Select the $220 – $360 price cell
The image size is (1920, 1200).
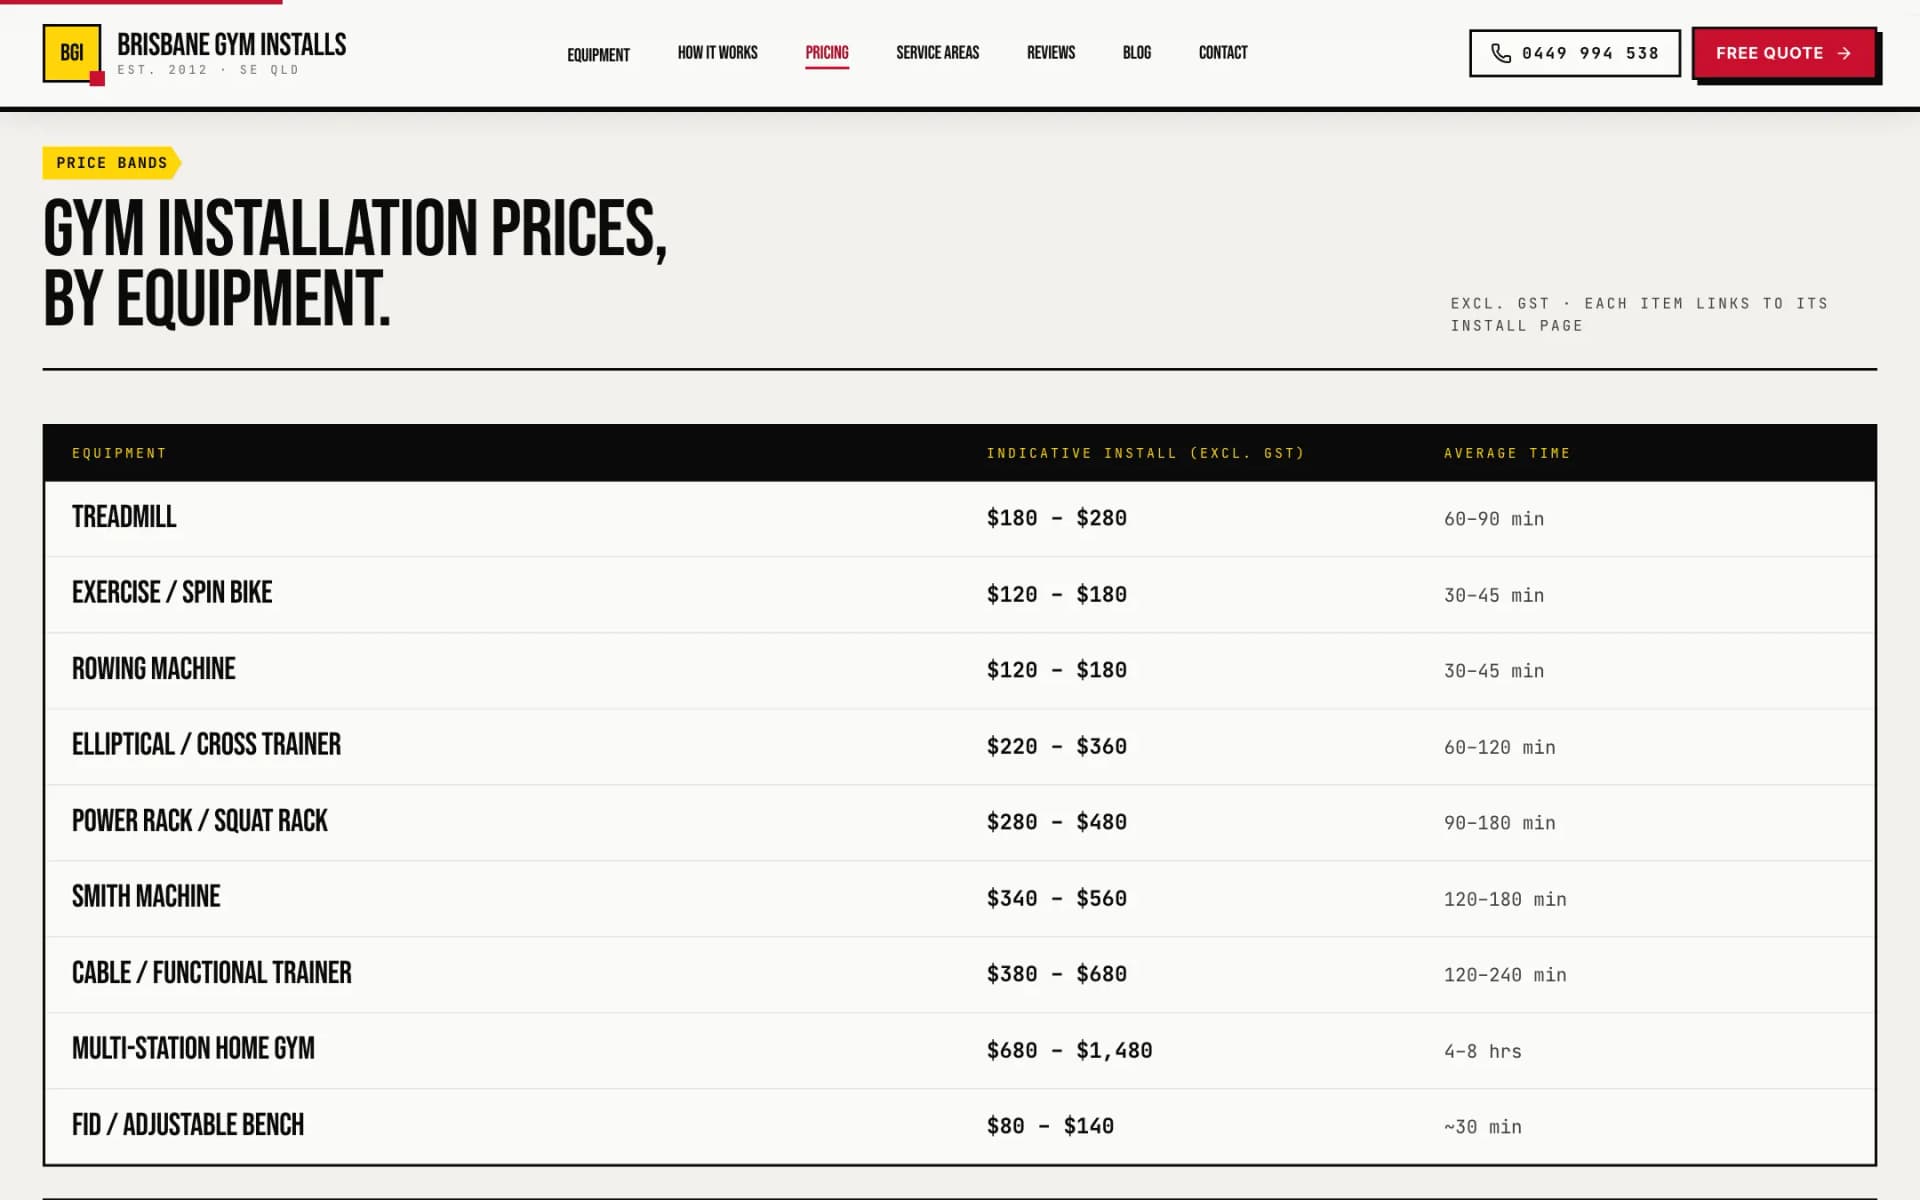pyautogui.click(x=1056, y=746)
